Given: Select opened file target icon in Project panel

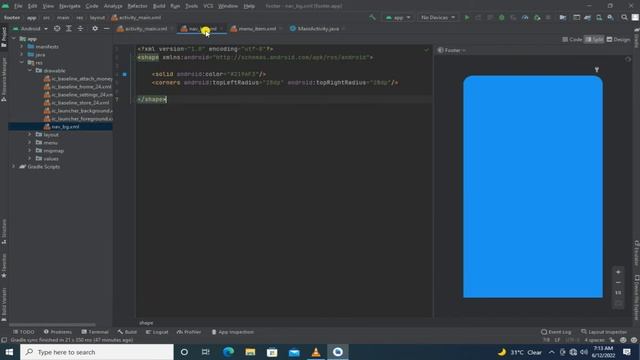Looking at the screenshot, I should [57, 29].
